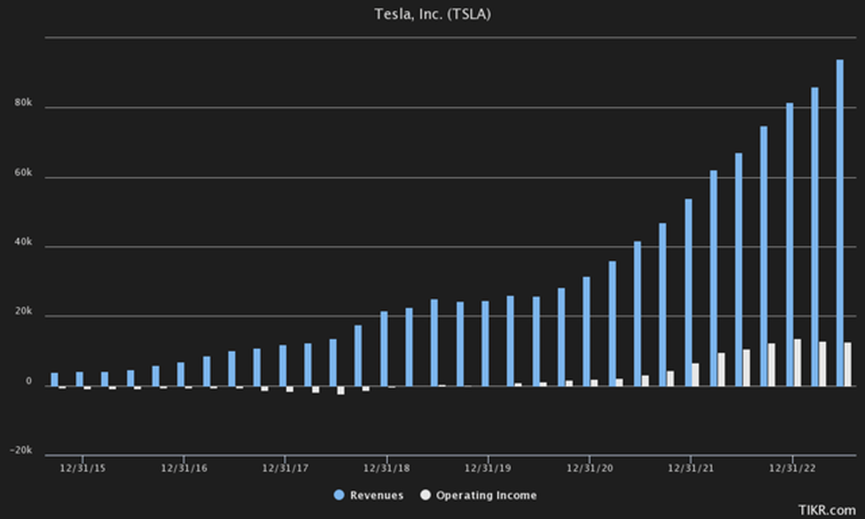Select the blue Revenues bar at 12/31/22

coord(789,244)
